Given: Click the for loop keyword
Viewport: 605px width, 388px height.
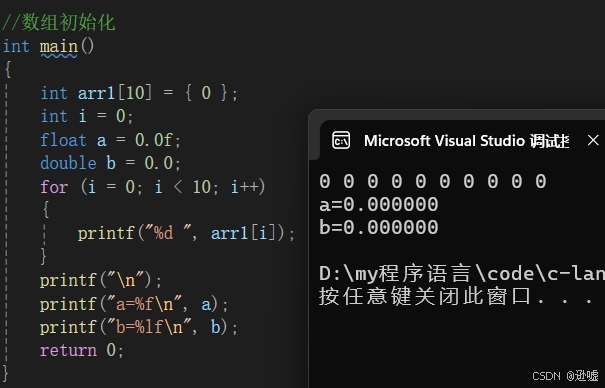Looking at the screenshot, I should tap(54, 187).
